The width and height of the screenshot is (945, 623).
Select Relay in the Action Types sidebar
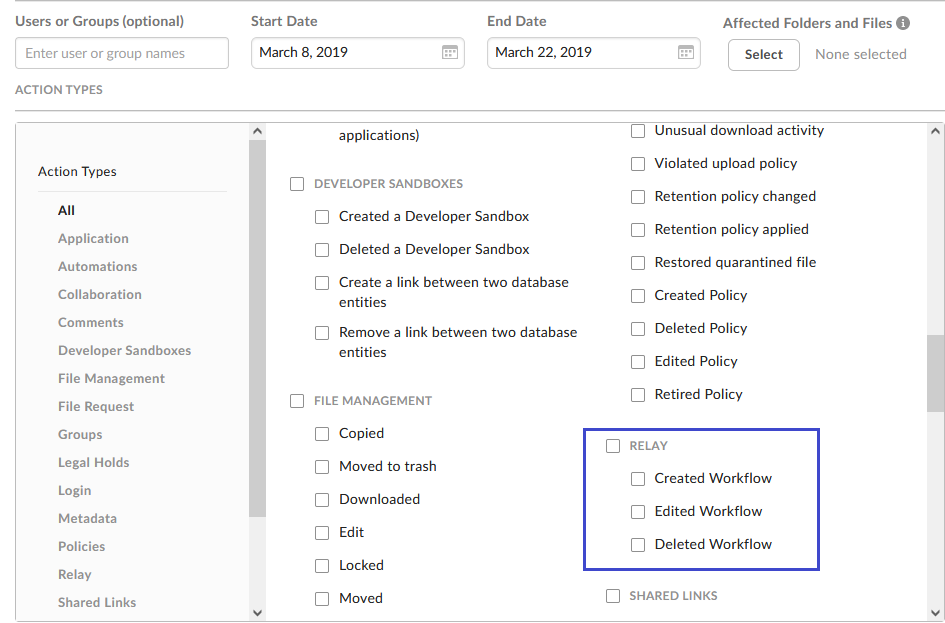pyautogui.click(x=75, y=574)
